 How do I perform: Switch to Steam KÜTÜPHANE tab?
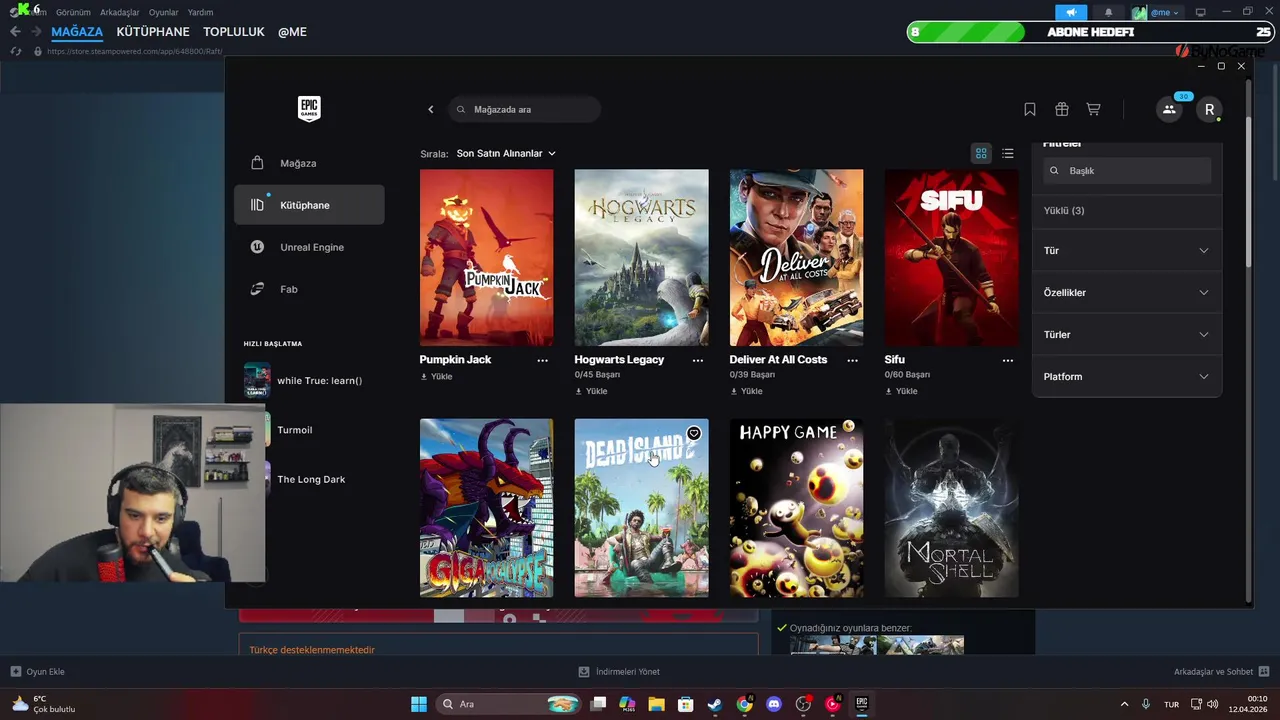pyautogui.click(x=153, y=32)
